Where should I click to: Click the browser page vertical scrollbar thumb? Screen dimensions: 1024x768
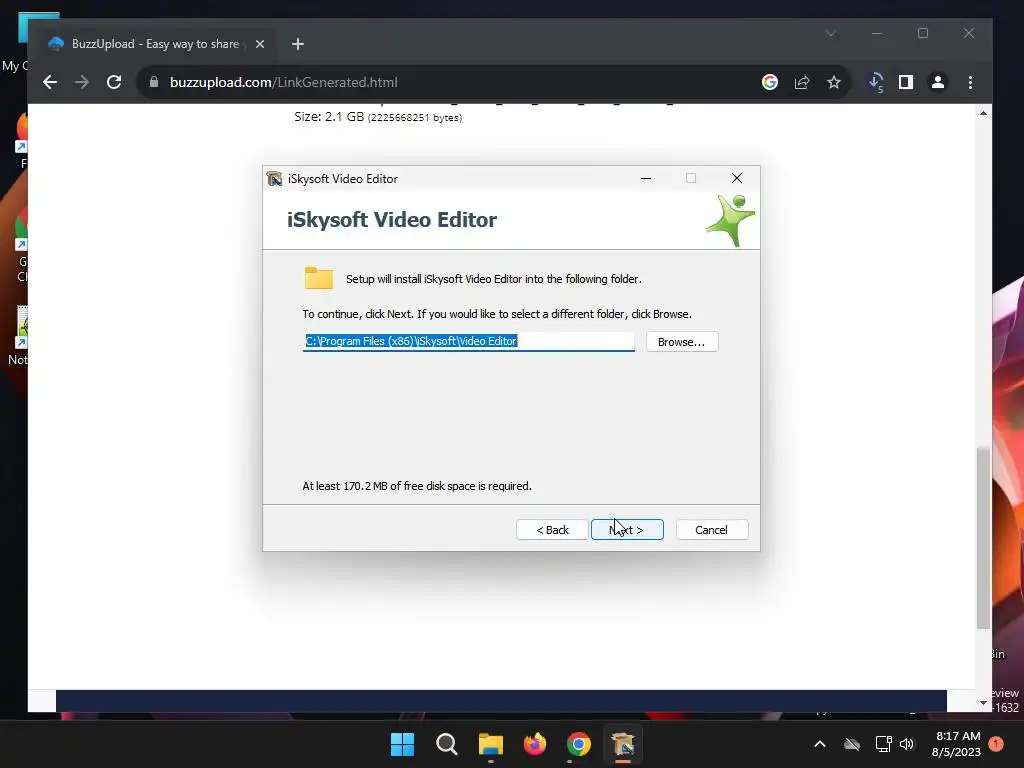pos(984,538)
